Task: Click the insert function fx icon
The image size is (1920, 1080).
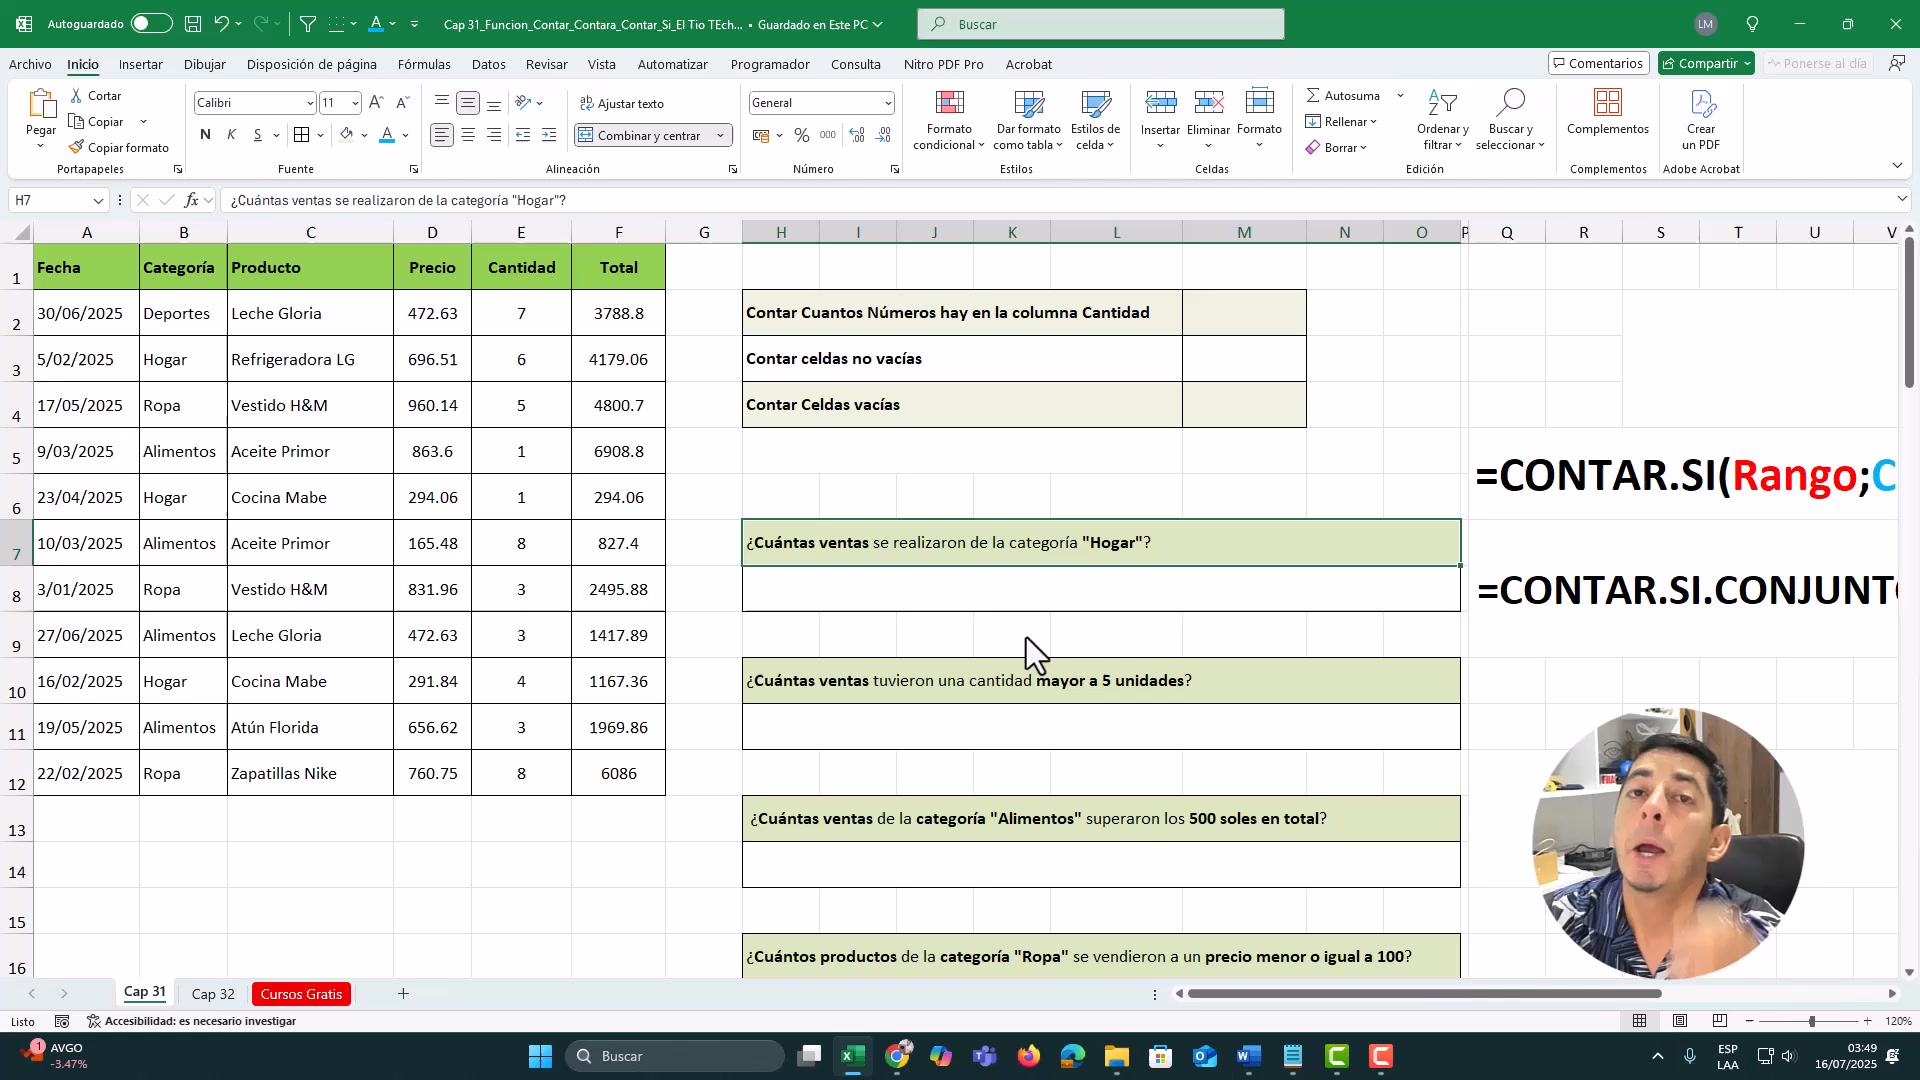Action: tap(191, 200)
